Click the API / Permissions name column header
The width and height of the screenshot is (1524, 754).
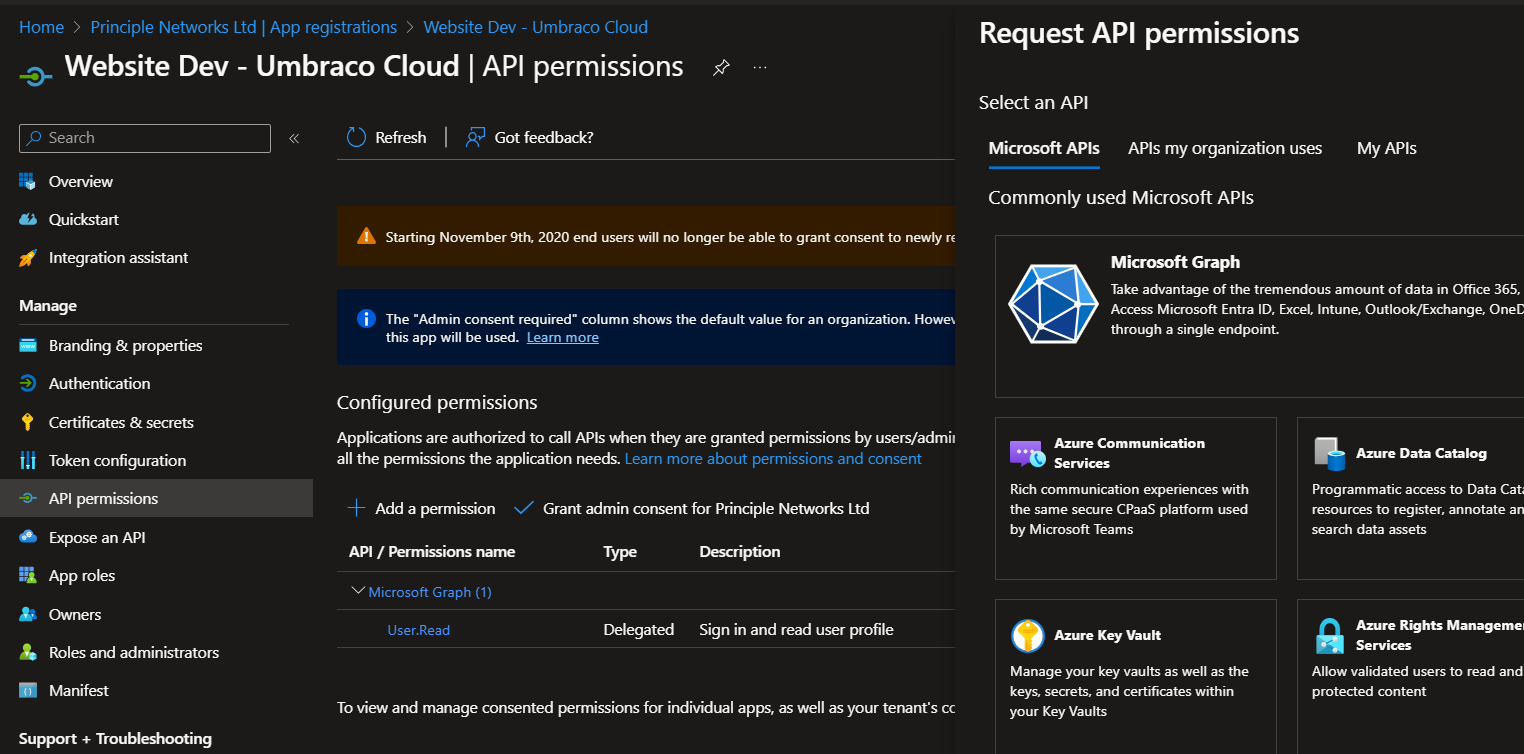click(x=432, y=551)
